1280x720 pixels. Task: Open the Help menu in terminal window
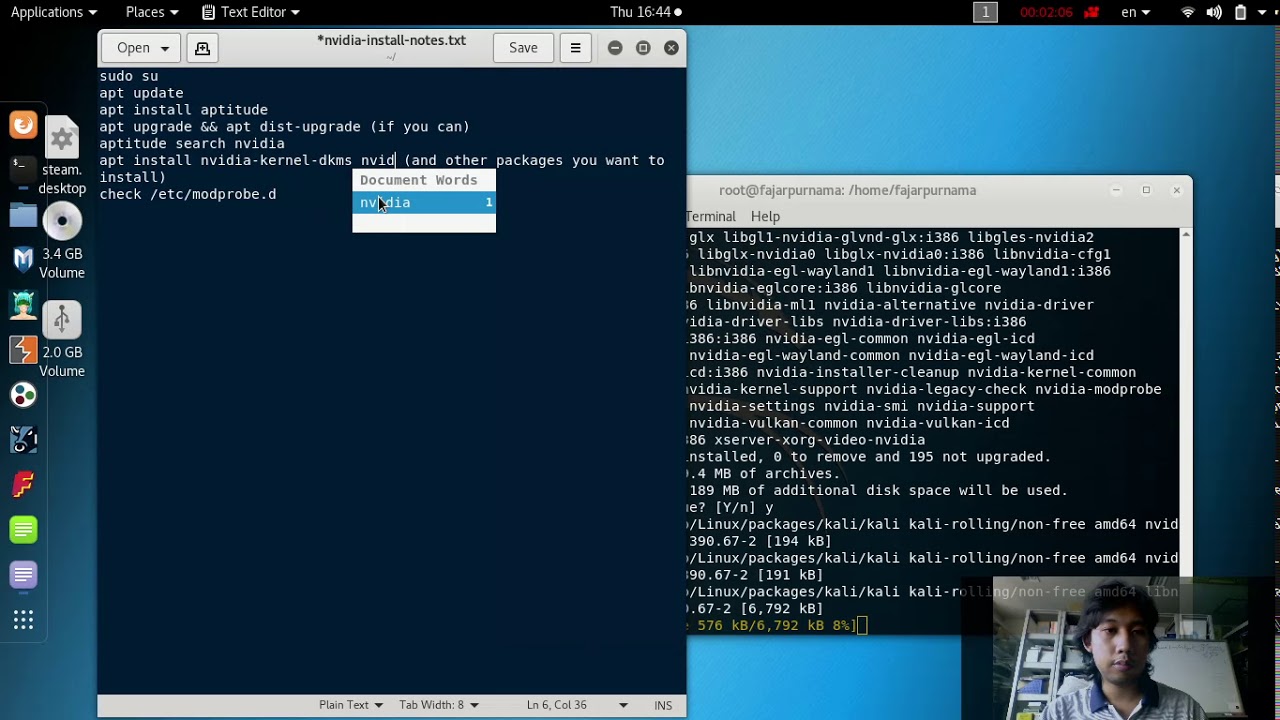(x=765, y=216)
